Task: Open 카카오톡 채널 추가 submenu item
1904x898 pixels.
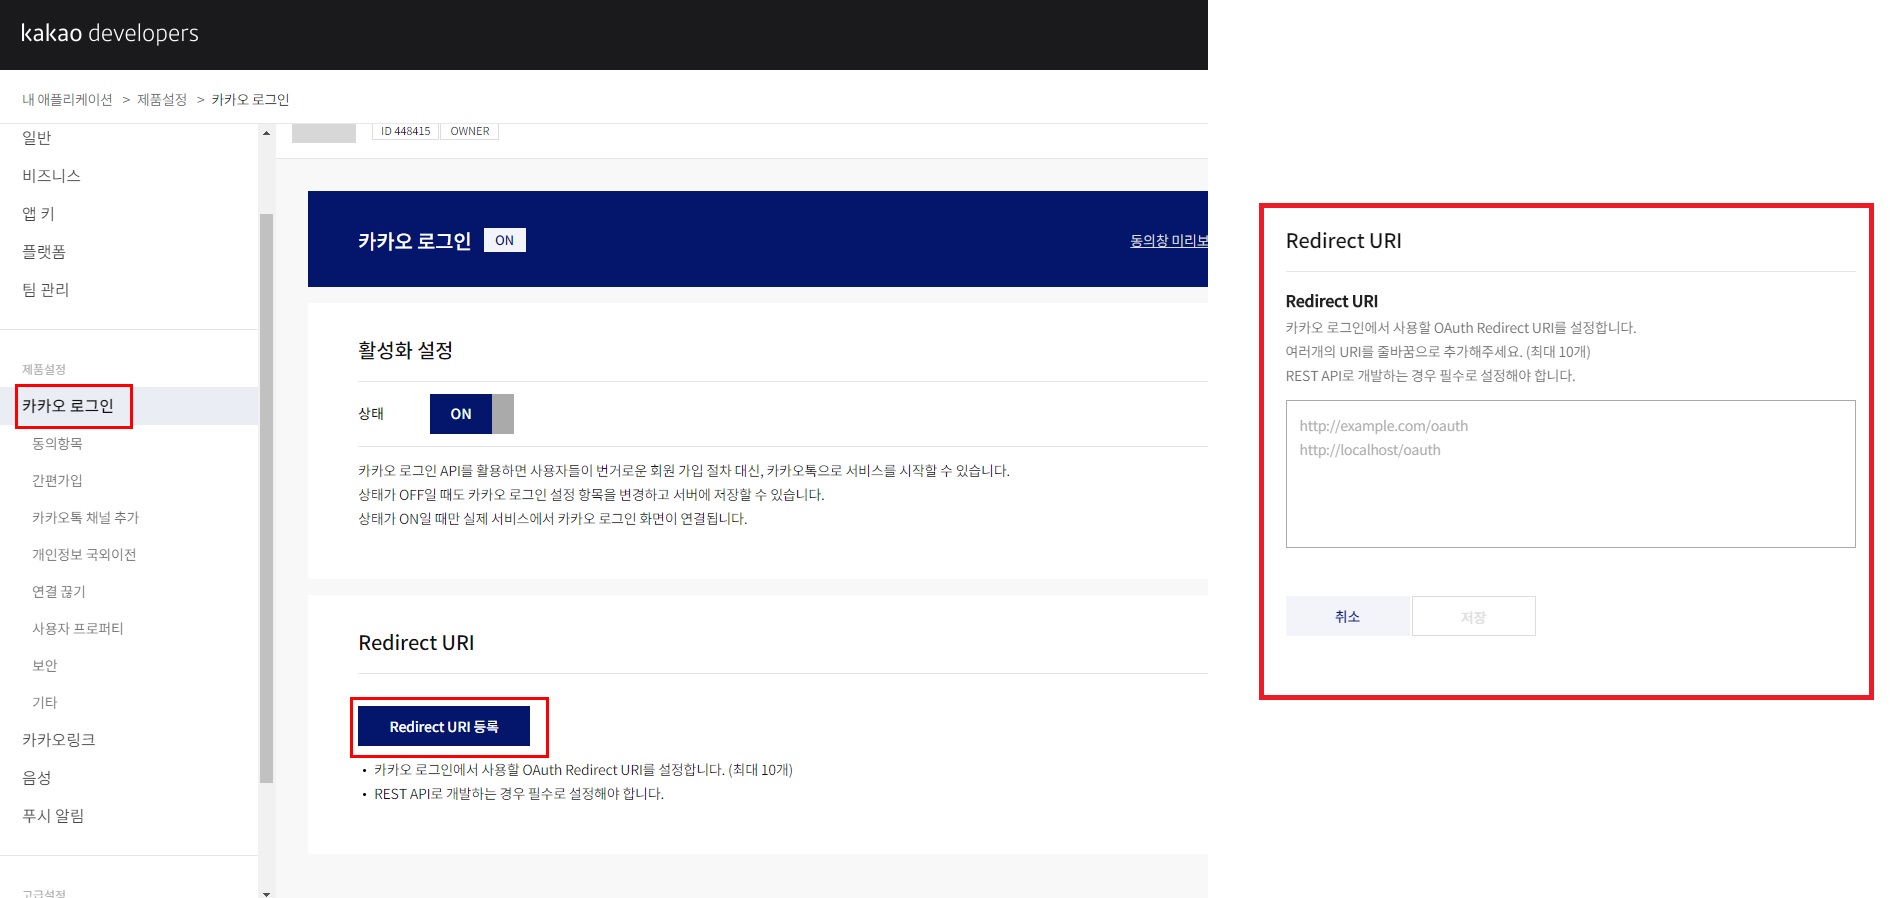Action: 85,517
